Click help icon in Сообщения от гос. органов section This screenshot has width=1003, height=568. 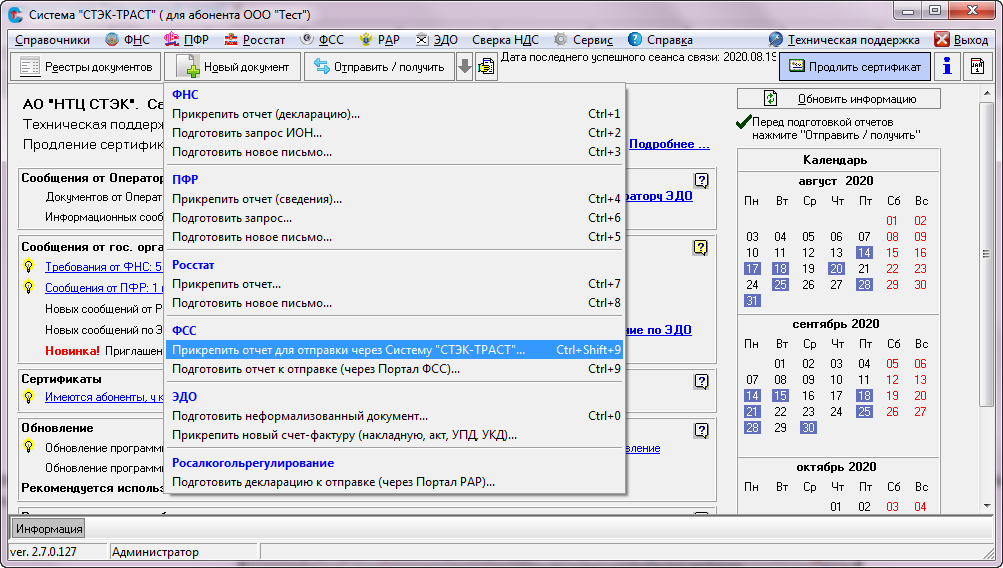(x=701, y=248)
